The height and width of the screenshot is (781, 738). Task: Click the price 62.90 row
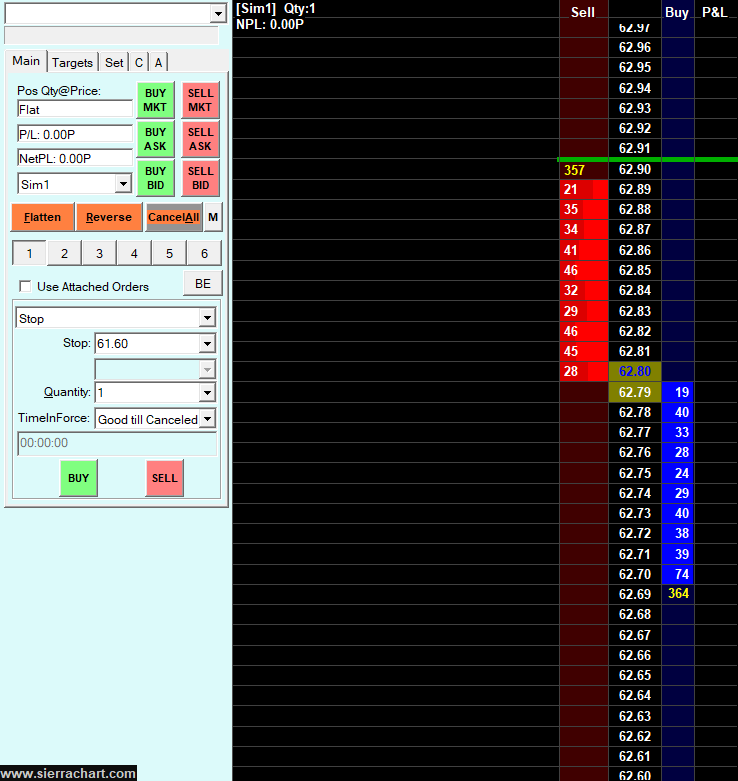(635, 170)
